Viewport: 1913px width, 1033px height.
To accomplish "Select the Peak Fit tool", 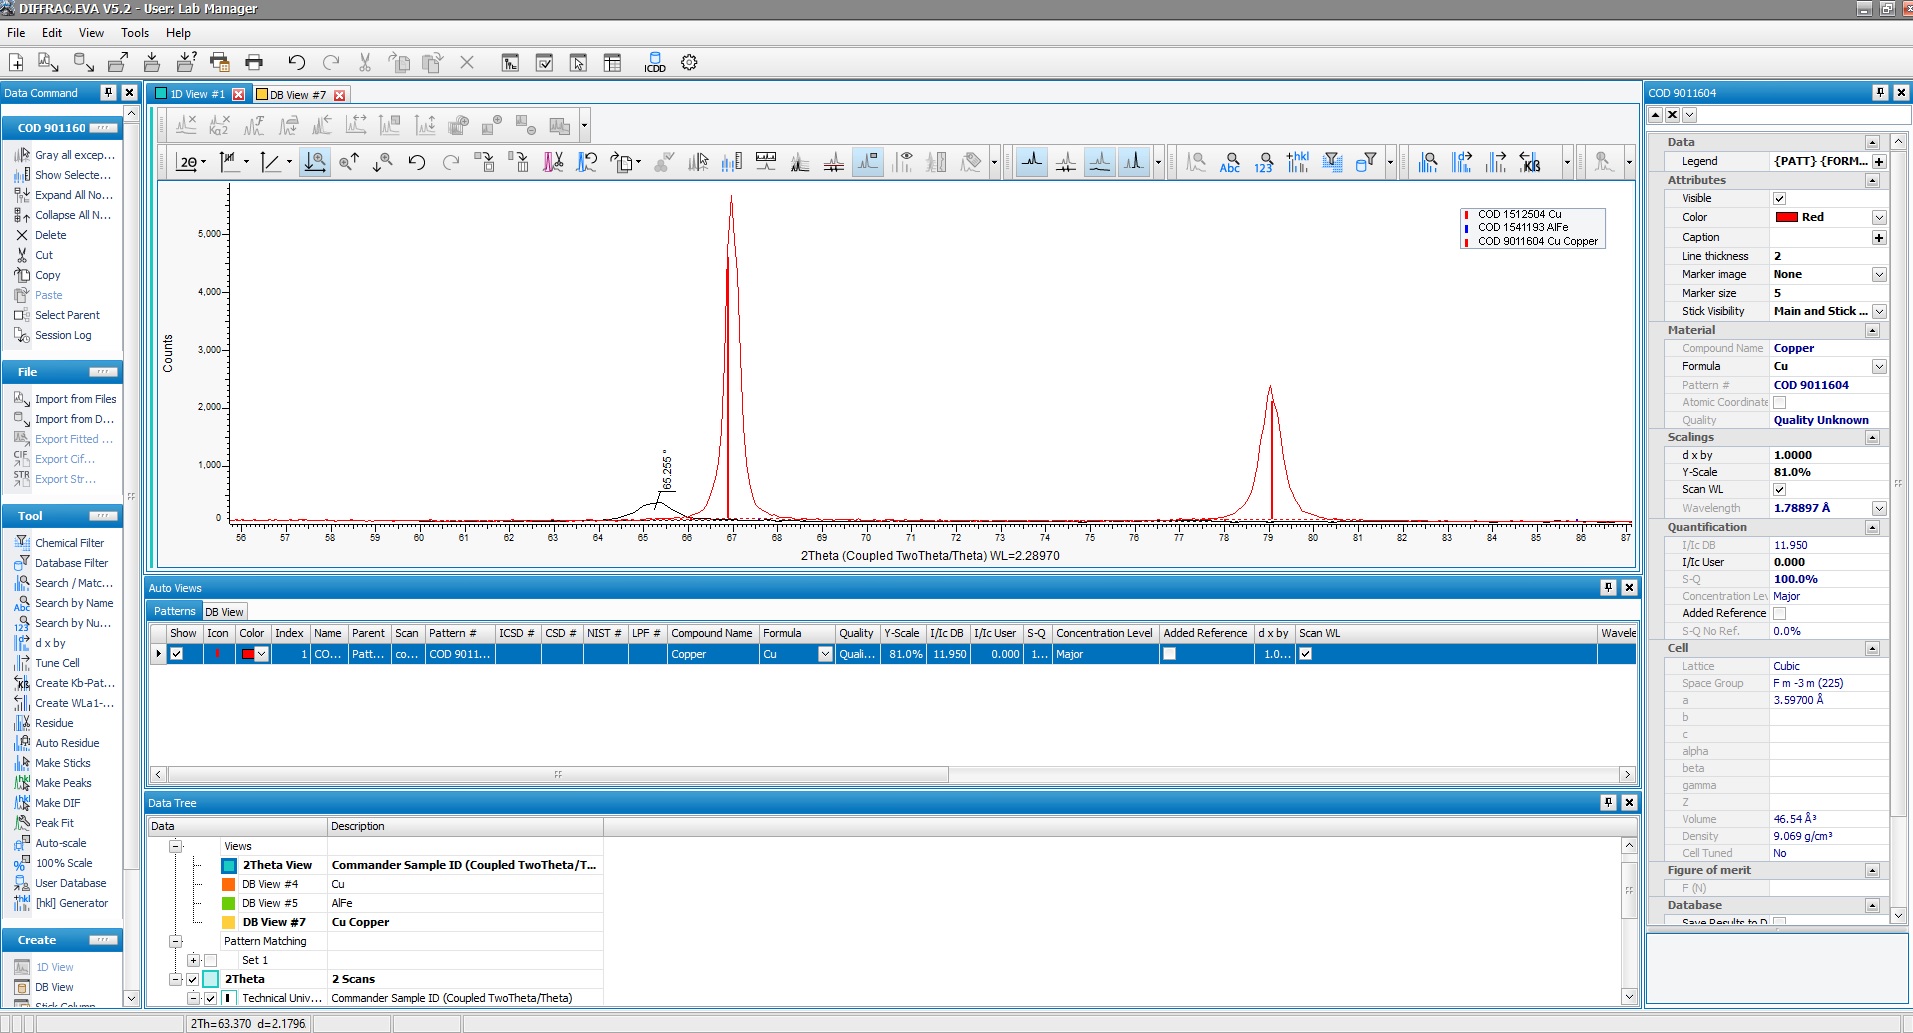I will (x=54, y=823).
